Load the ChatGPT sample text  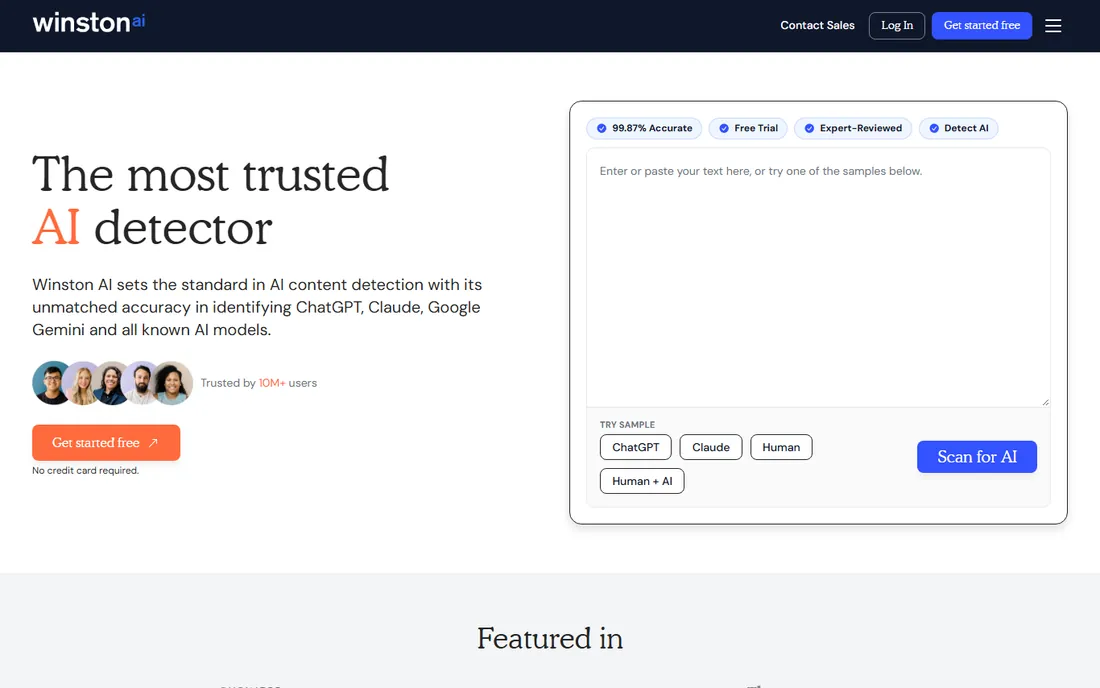[636, 447]
